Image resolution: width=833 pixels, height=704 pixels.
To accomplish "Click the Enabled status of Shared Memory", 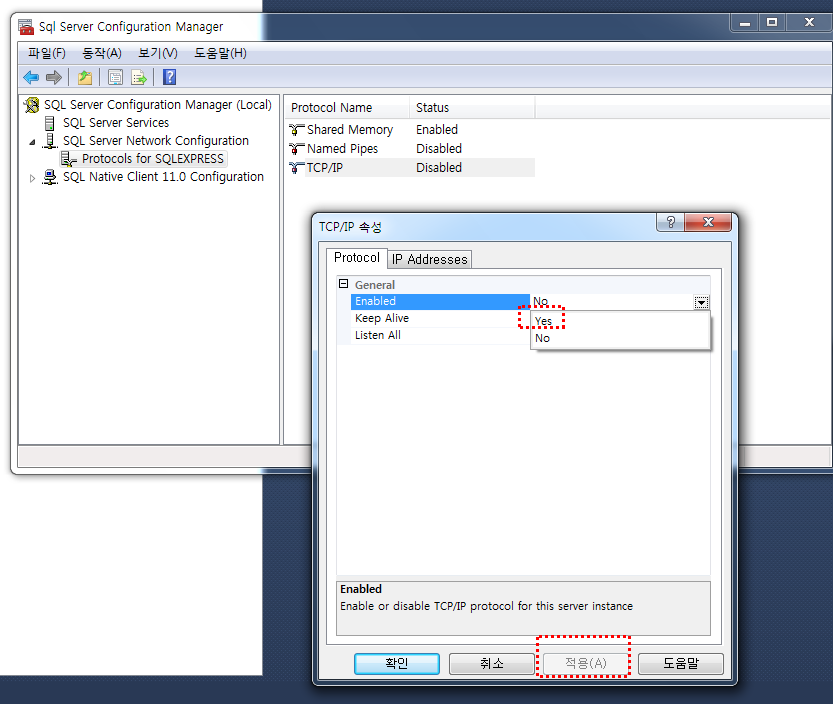I will [x=437, y=130].
